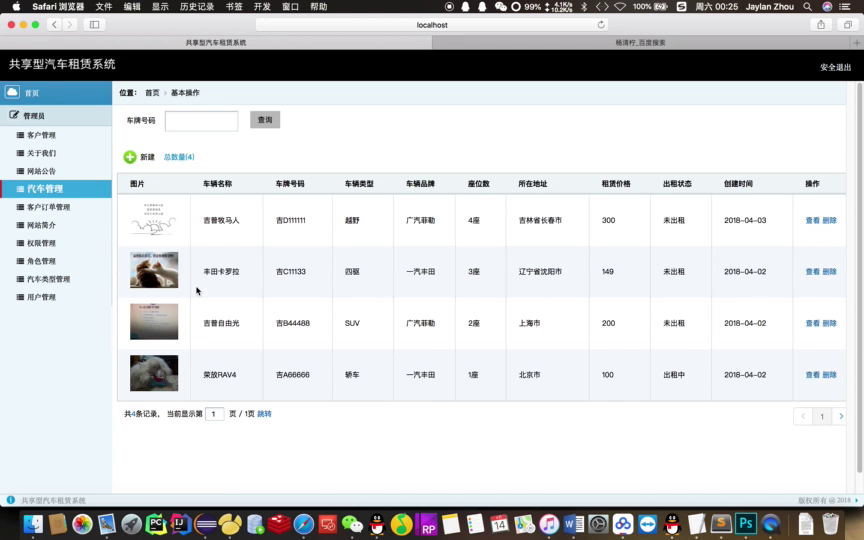Switch to the 杨清柠_百度搜索 tab
The height and width of the screenshot is (540, 864).
point(640,42)
